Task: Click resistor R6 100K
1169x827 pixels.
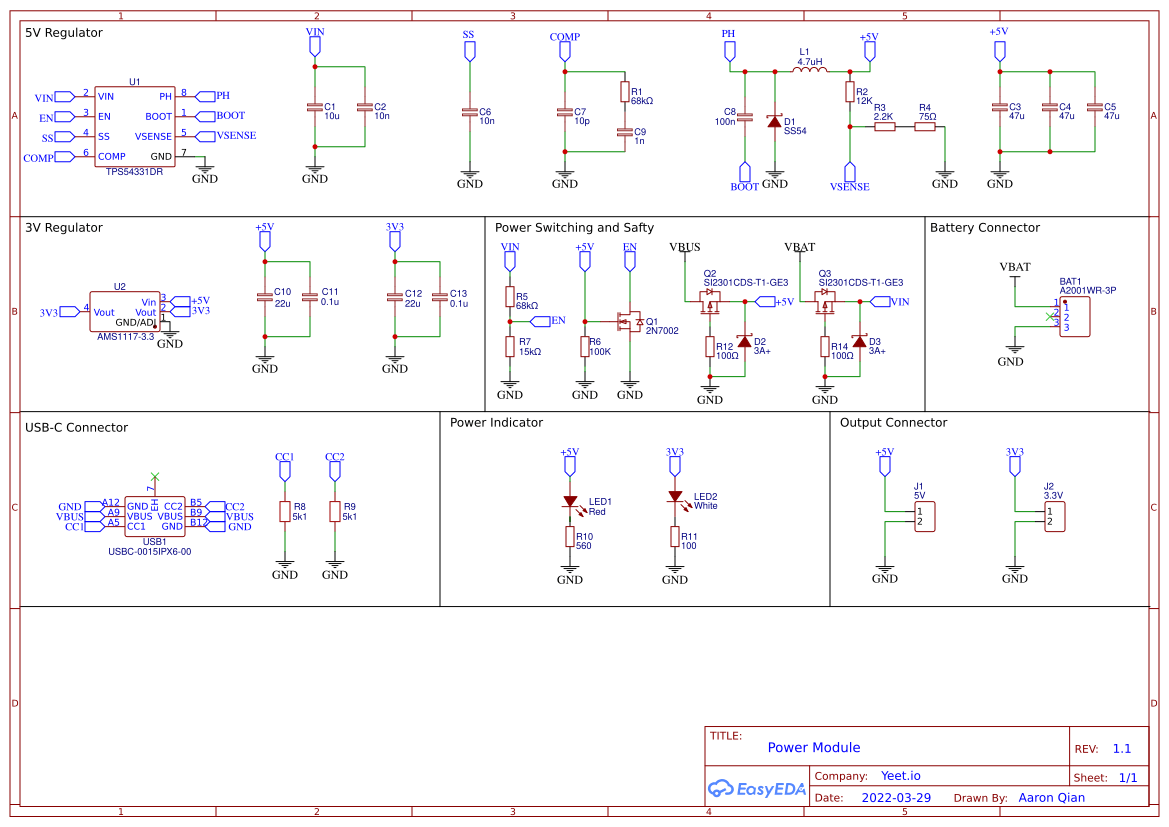Action: pos(584,347)
